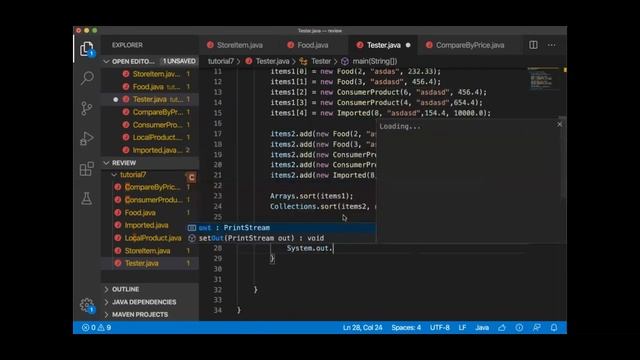Click Ln 28, Col 24 in status bar
The image size is (640, 360).
coord(362,327)
